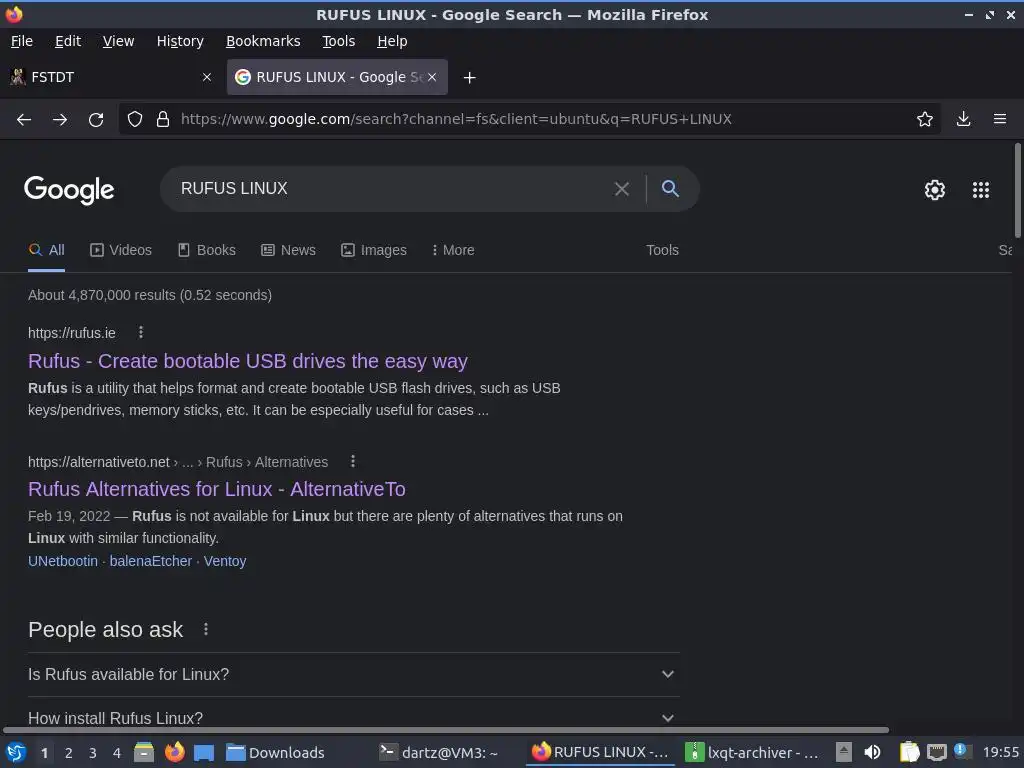Bookmark this page with the star icon
Image resolution: width=1024 pixels, height=768 pixels.
click(x=925, y=120)
